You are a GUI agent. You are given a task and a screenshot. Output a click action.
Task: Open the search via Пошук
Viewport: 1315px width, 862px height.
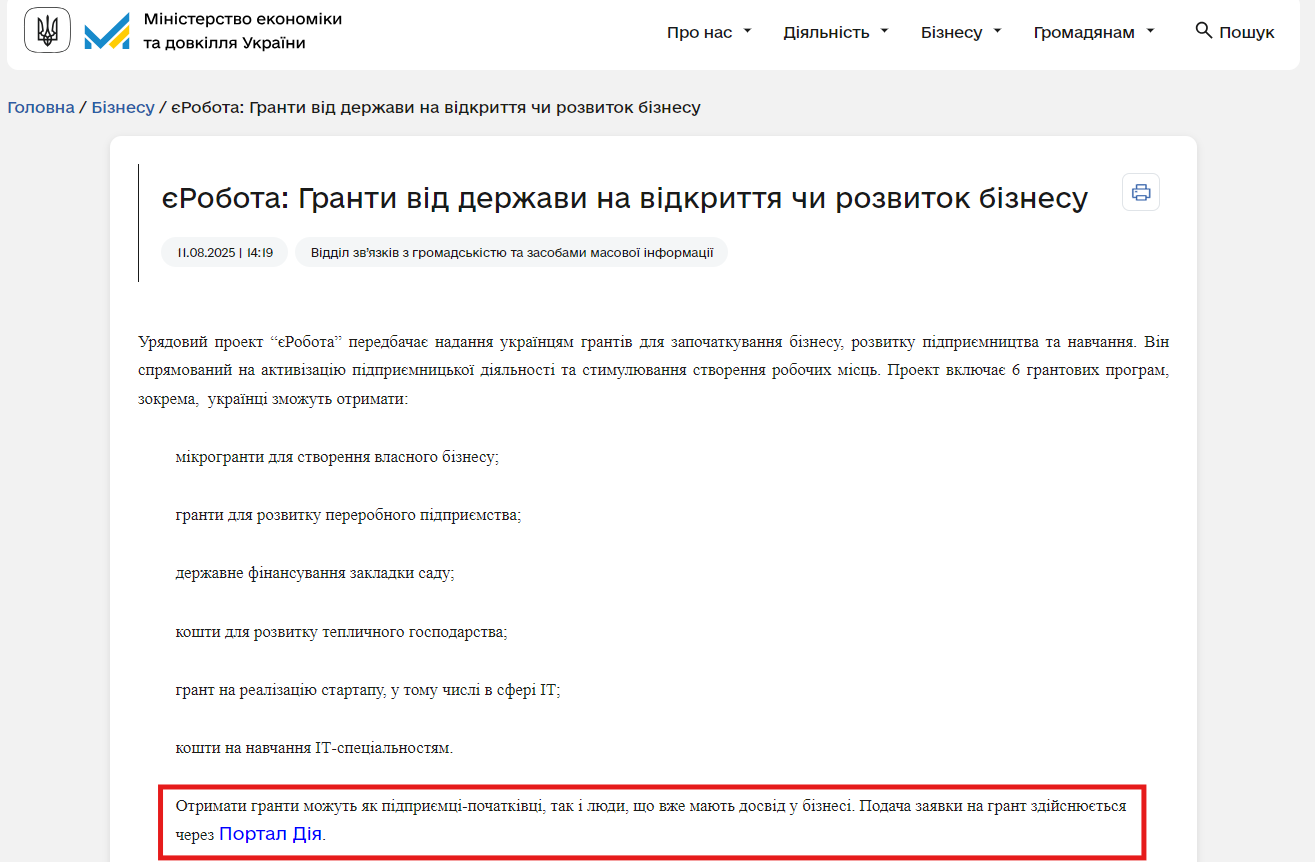tap(1247, 32)
